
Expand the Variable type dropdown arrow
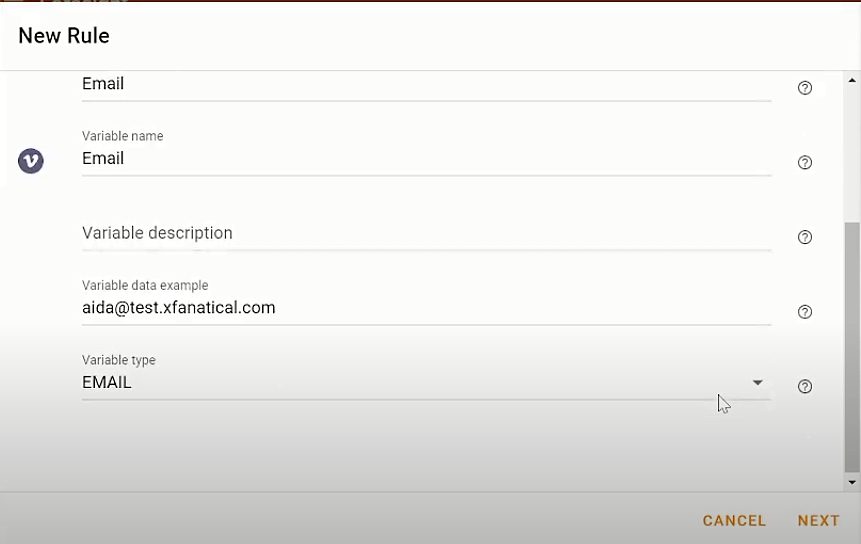pos(758,383)
